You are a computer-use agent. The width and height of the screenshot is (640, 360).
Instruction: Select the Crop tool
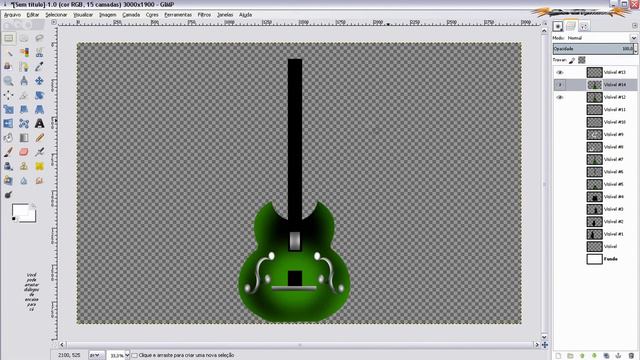click(x=24, y=95)
